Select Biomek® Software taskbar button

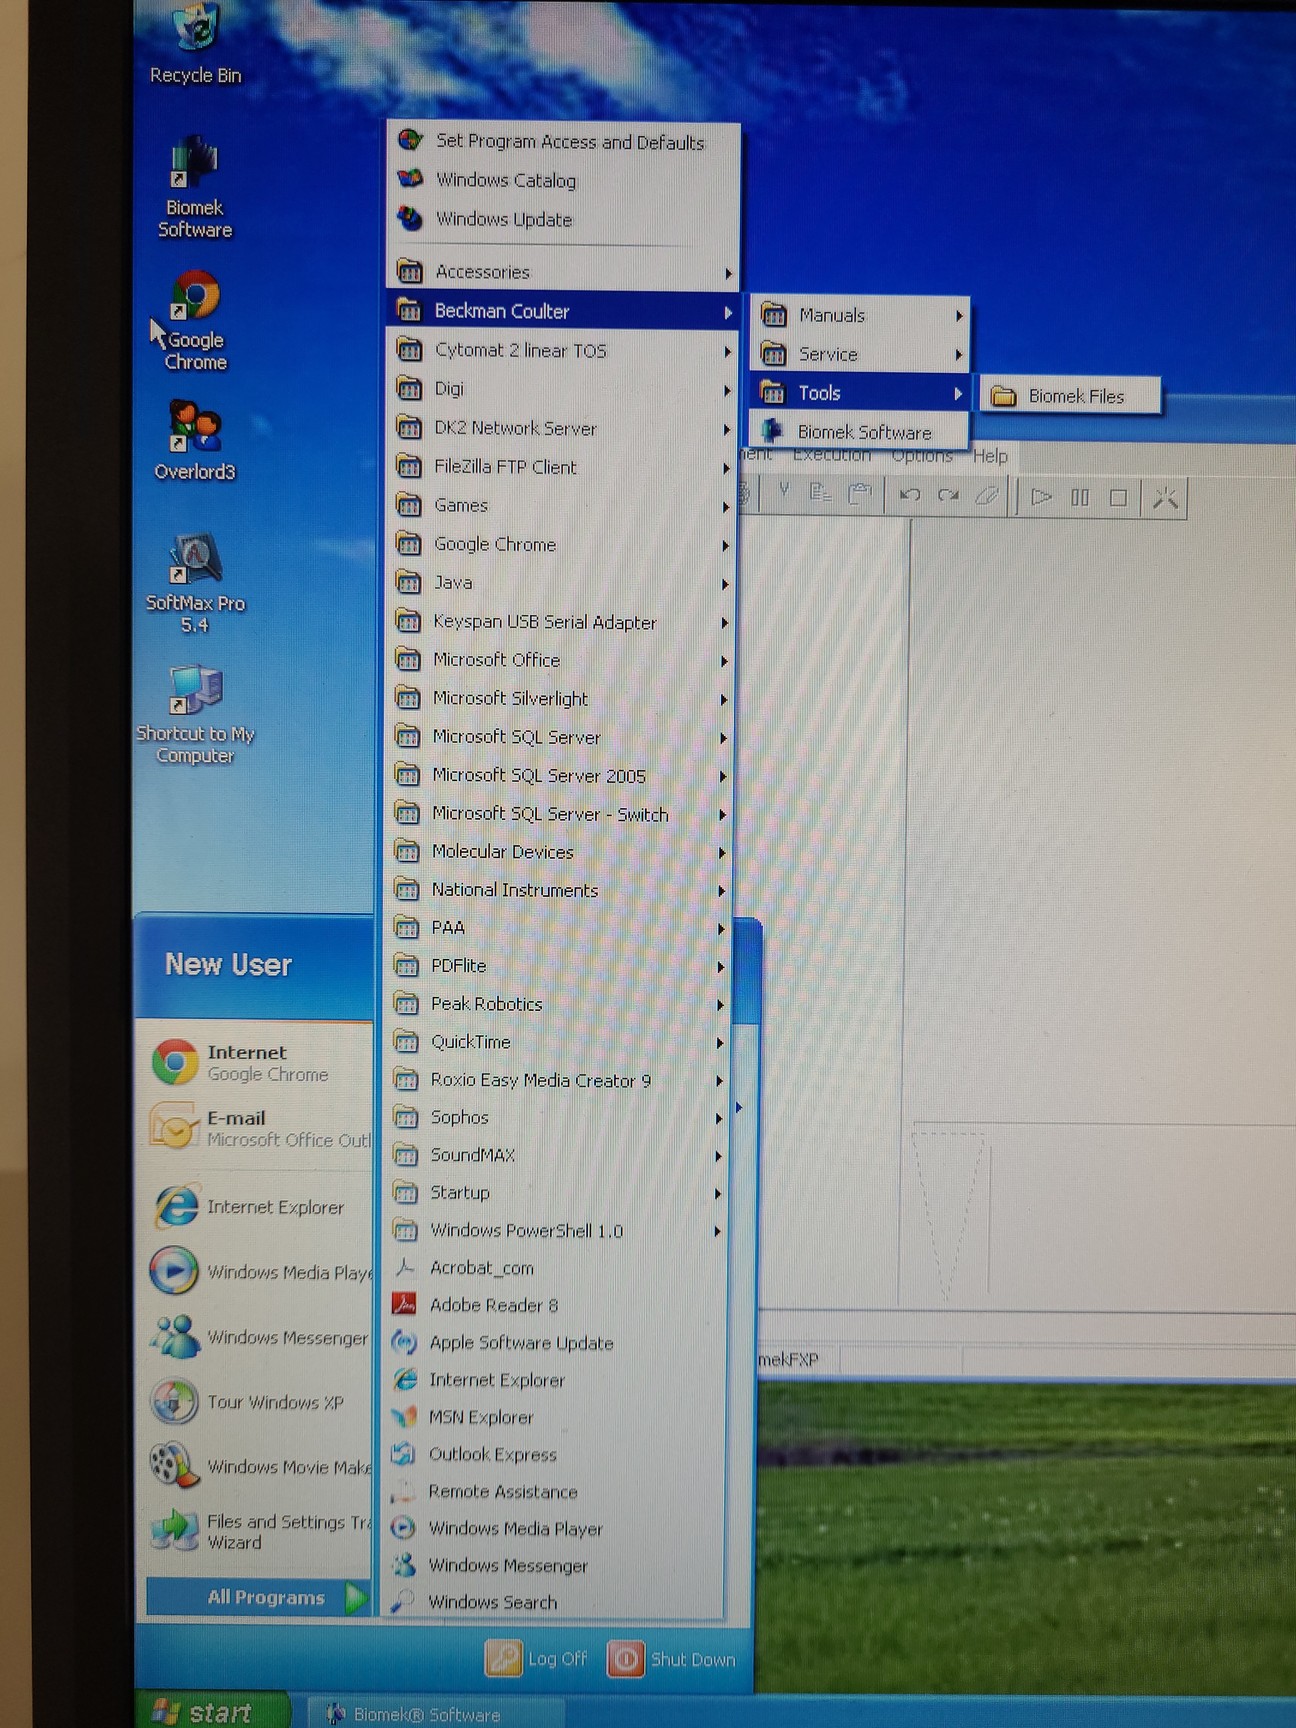434,1714
